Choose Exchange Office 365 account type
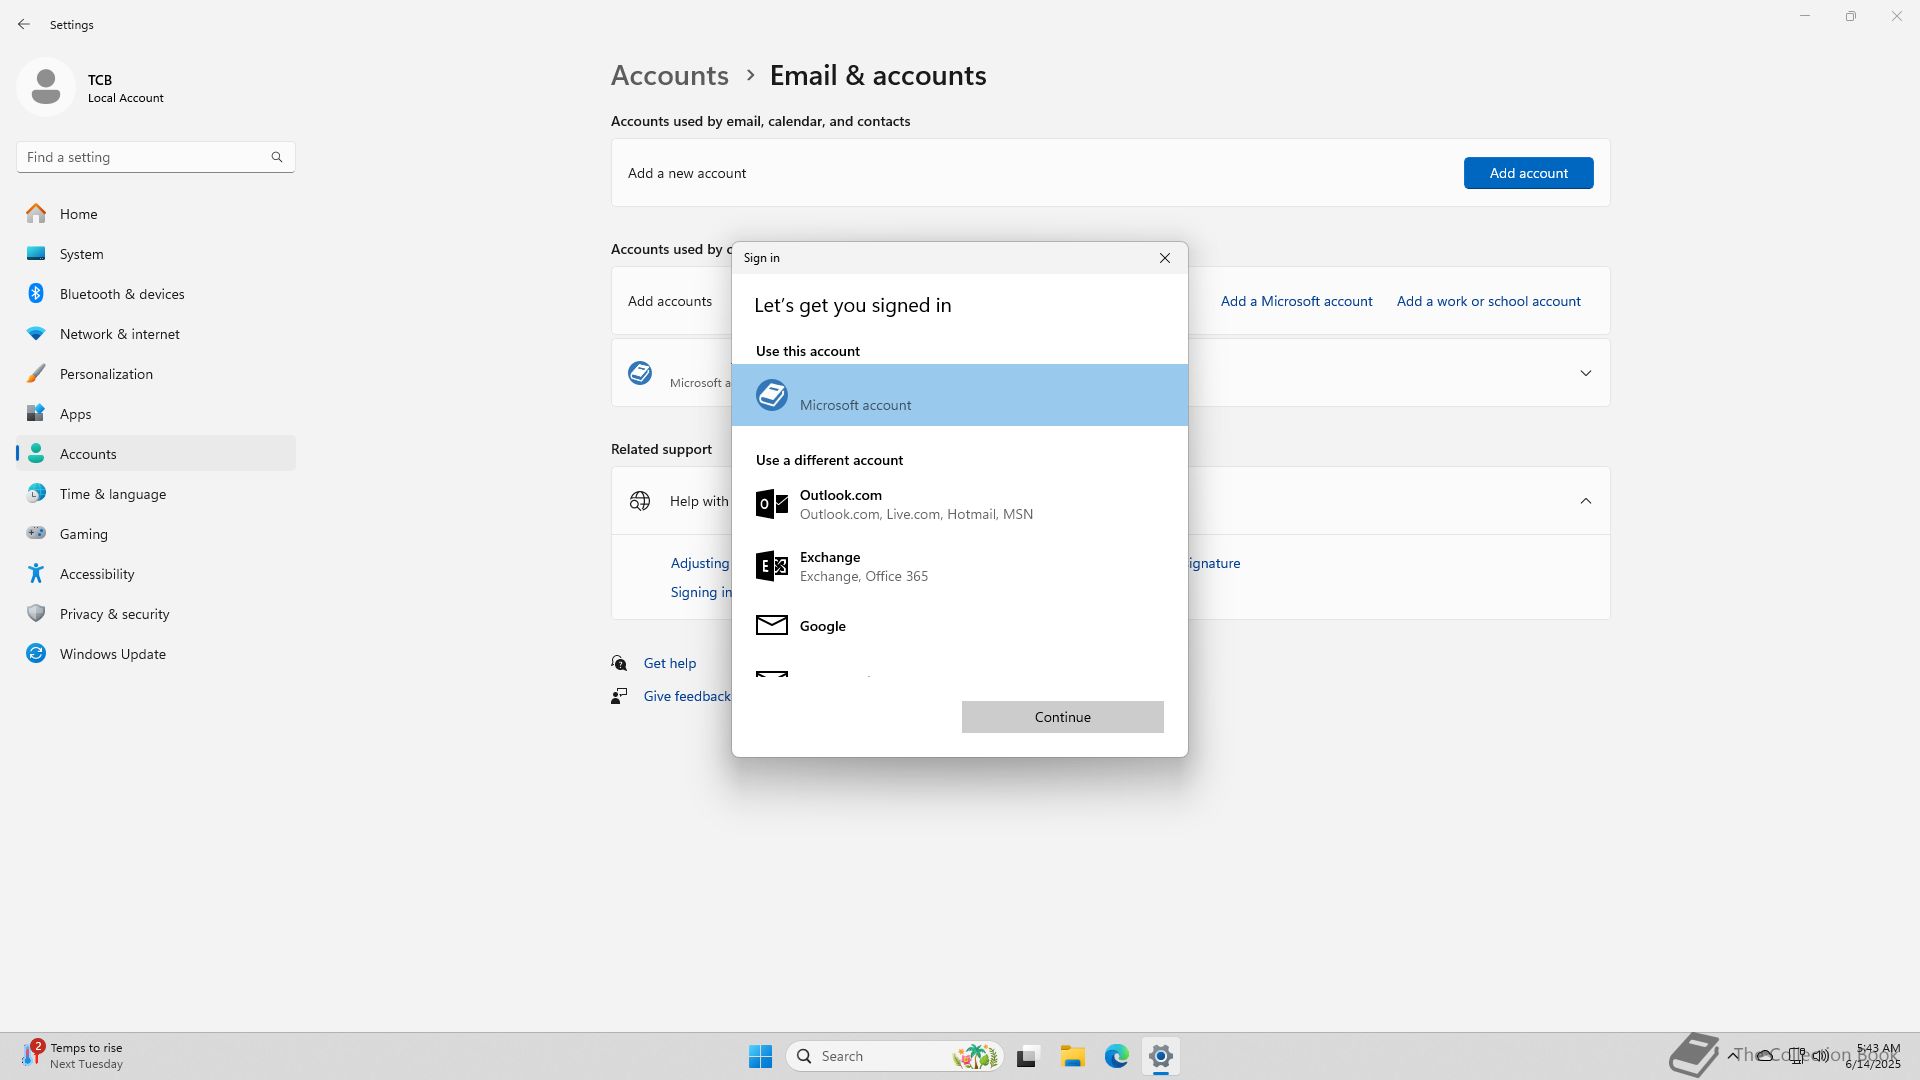This screenshot has height=1080, width=1920. click(x=864, y=566)
